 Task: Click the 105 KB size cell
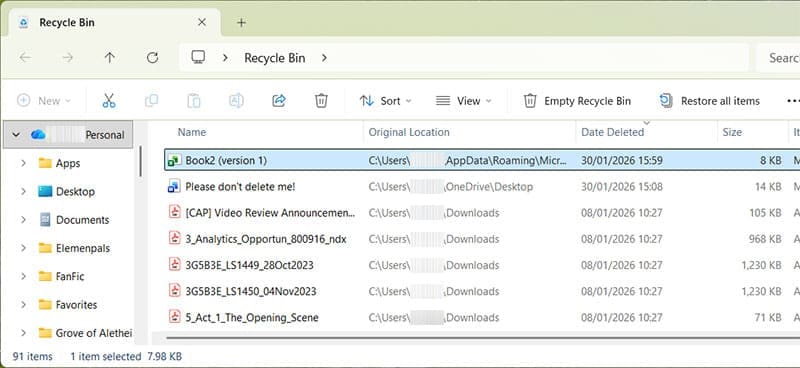[765, 212]
